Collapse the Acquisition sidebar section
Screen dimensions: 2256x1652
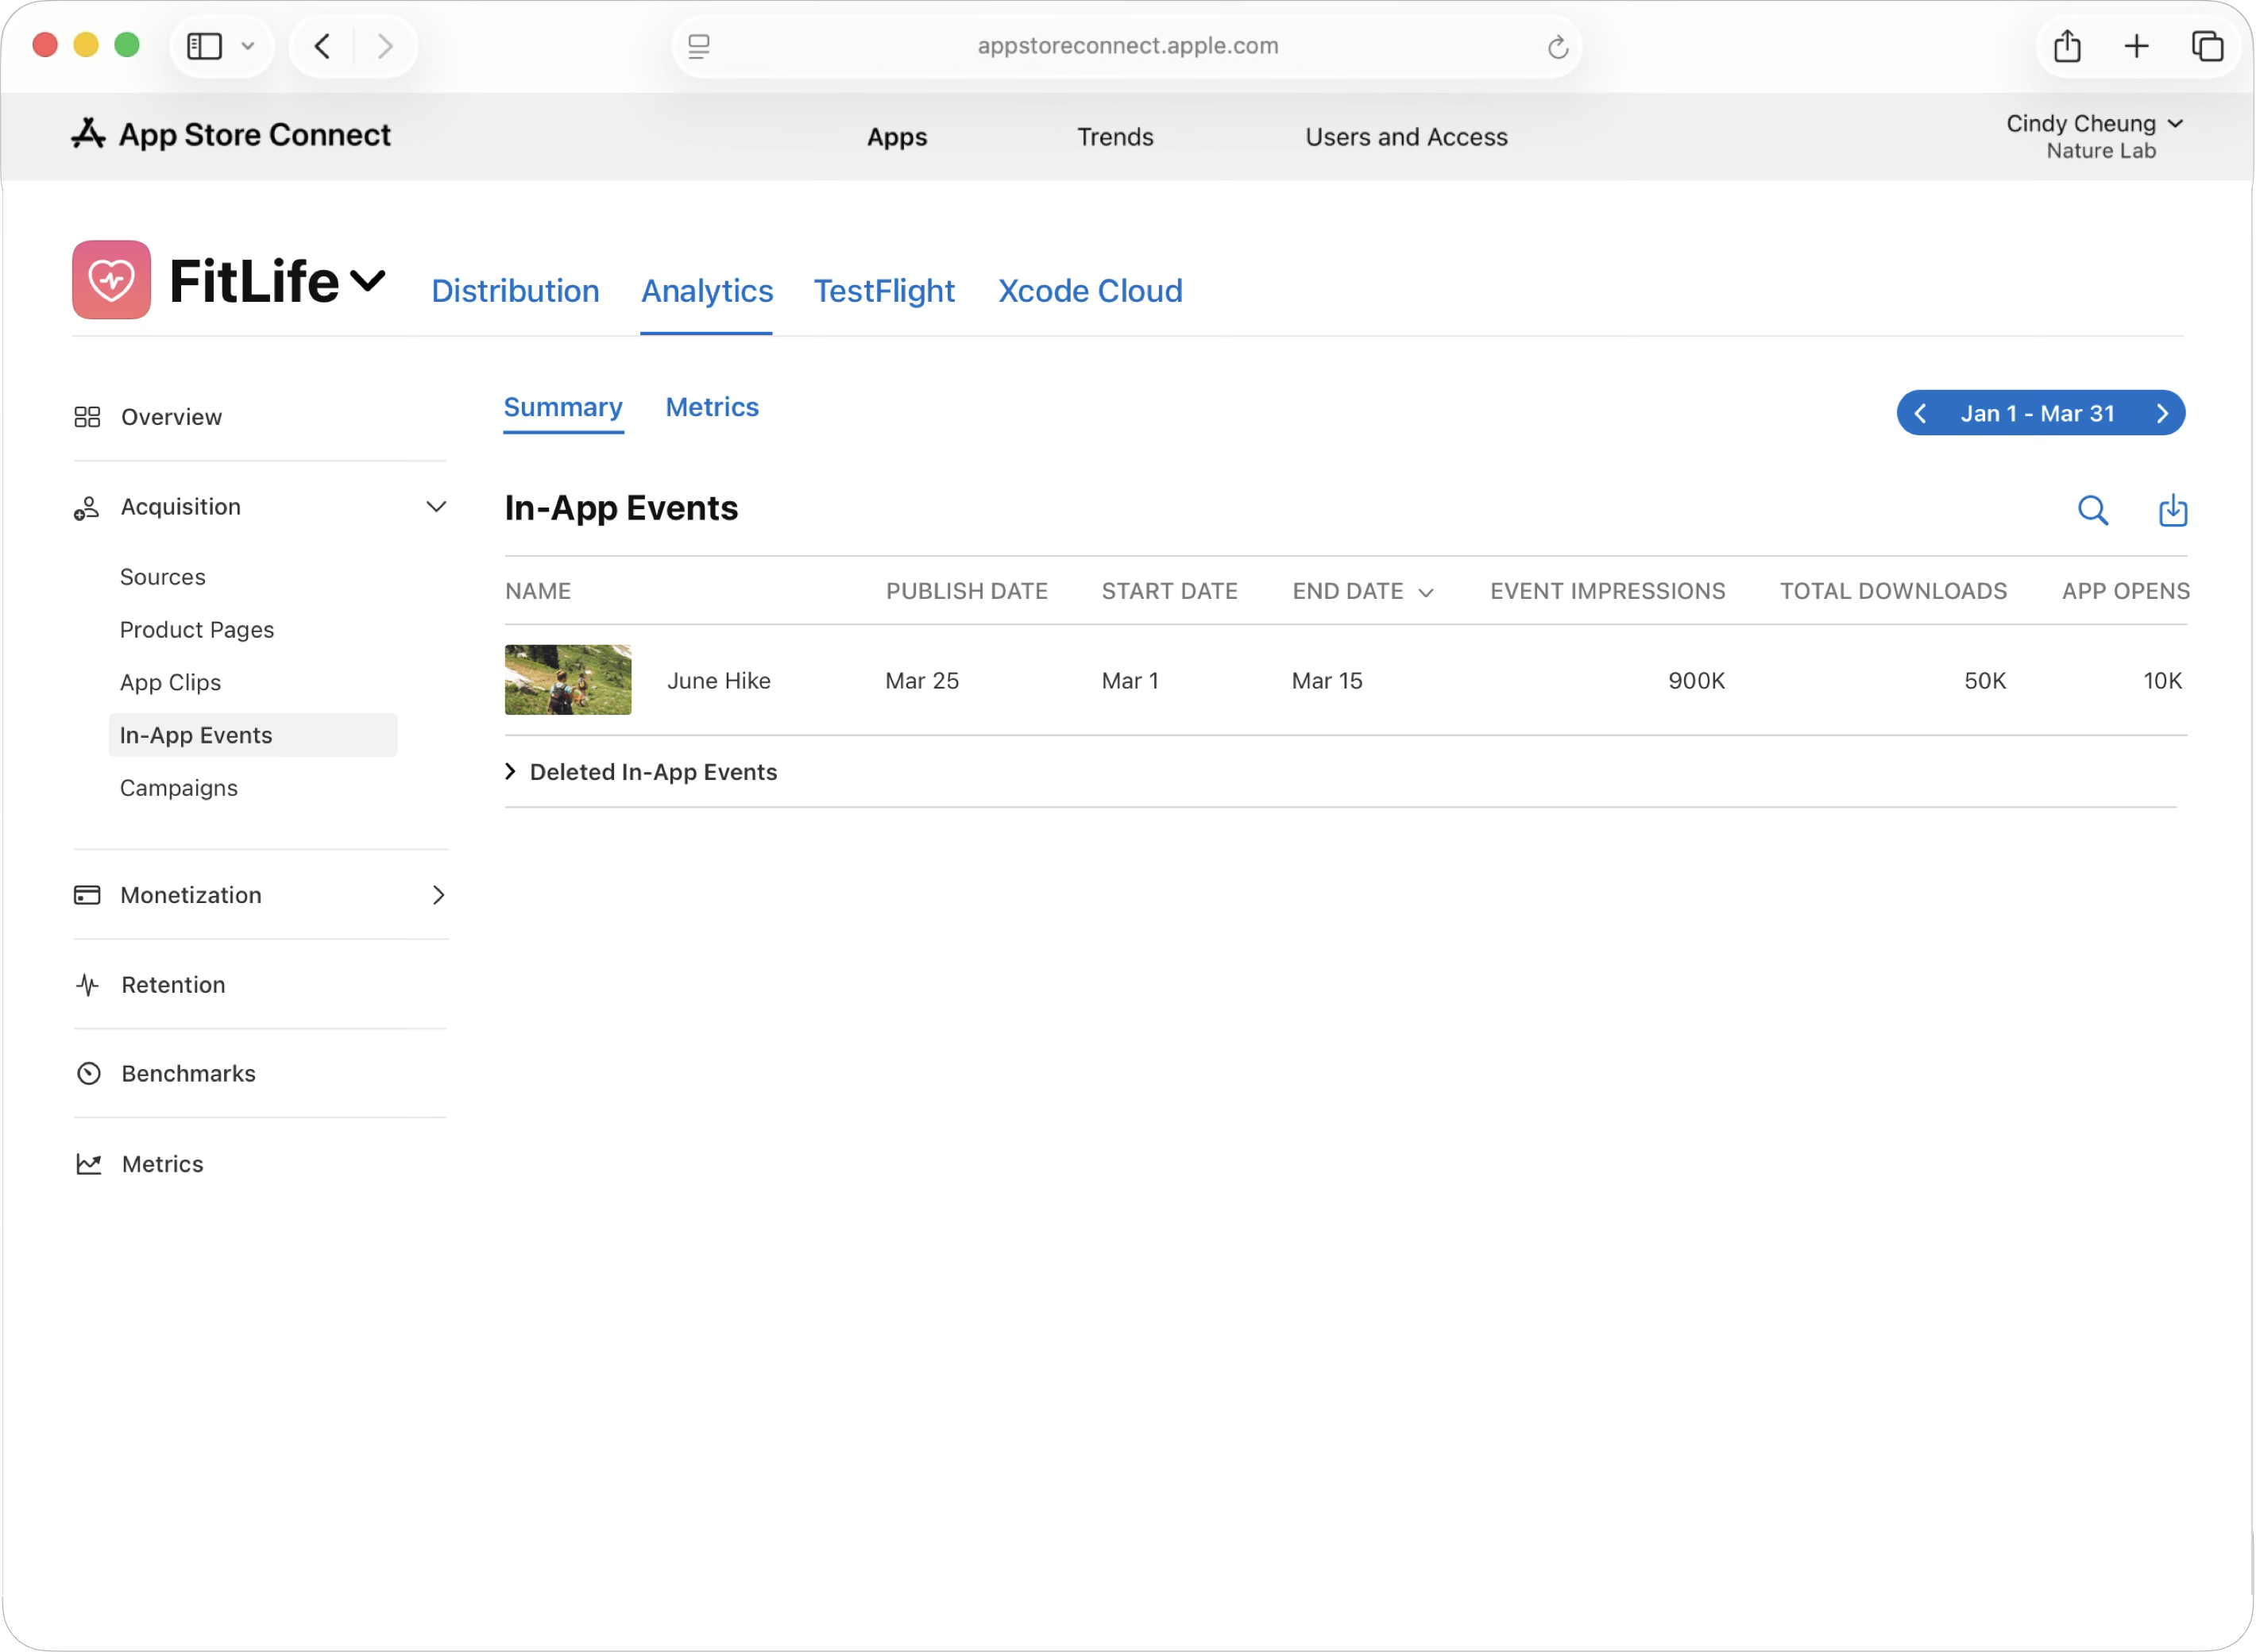point(436,507)
